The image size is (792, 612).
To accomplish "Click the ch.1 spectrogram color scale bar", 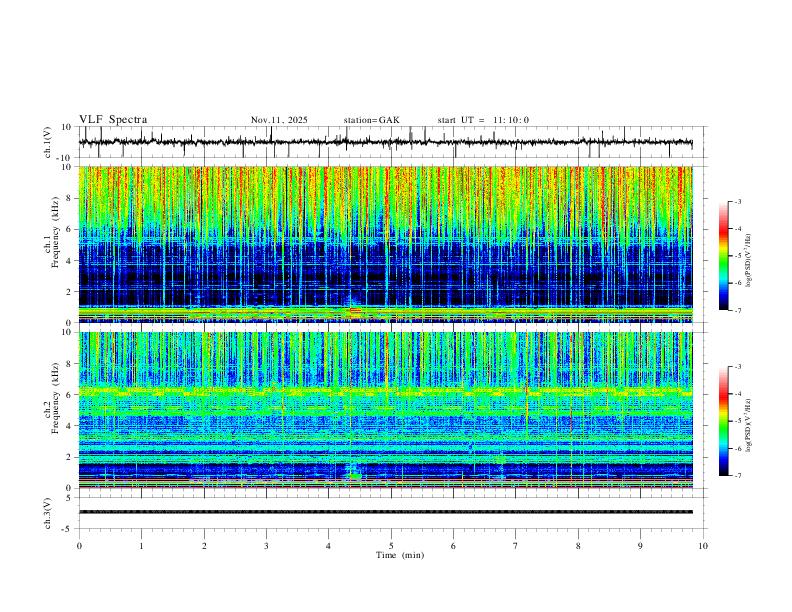I will click(723, 256).
